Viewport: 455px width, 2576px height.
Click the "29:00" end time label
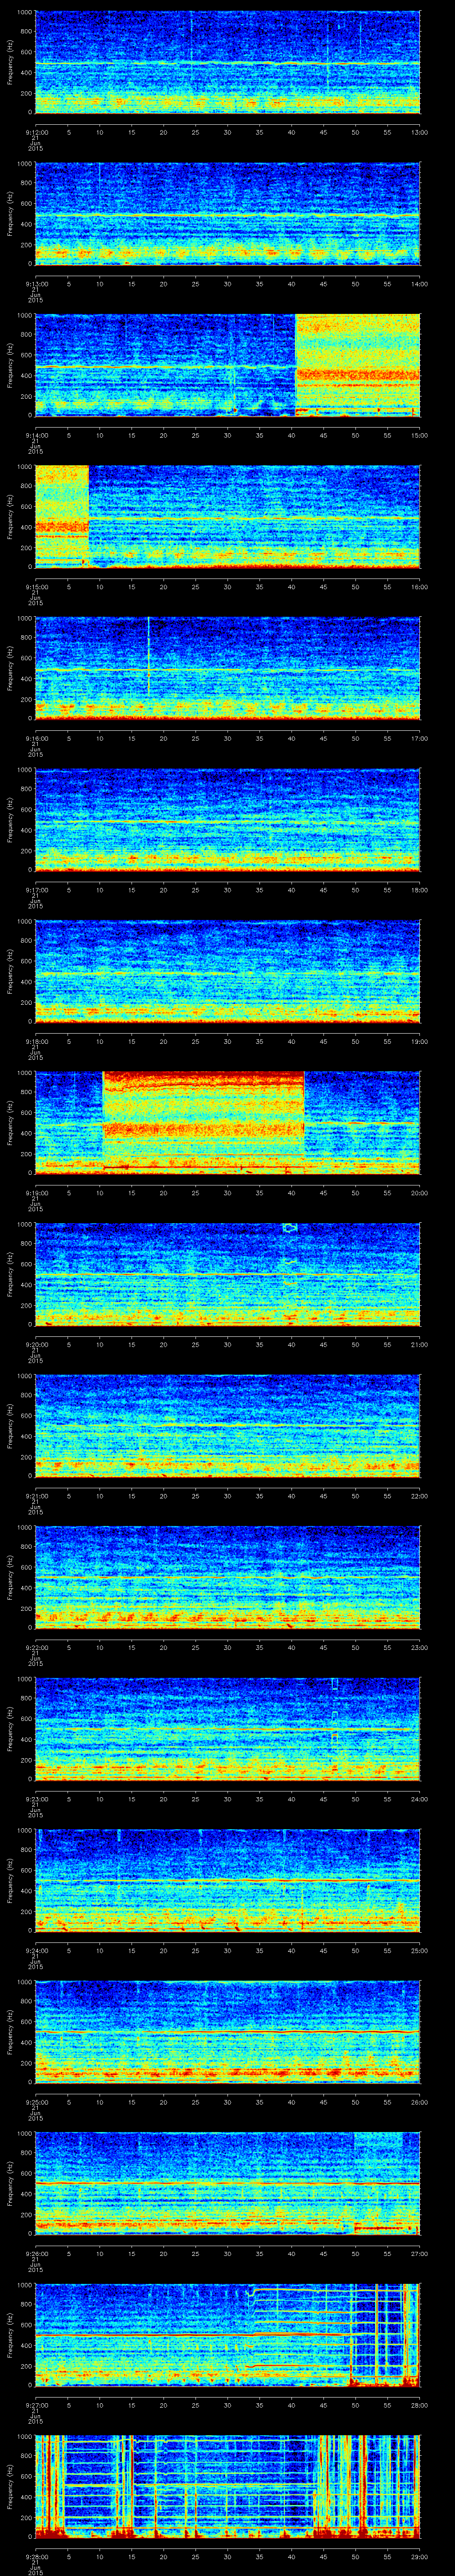pos(419,2557)
